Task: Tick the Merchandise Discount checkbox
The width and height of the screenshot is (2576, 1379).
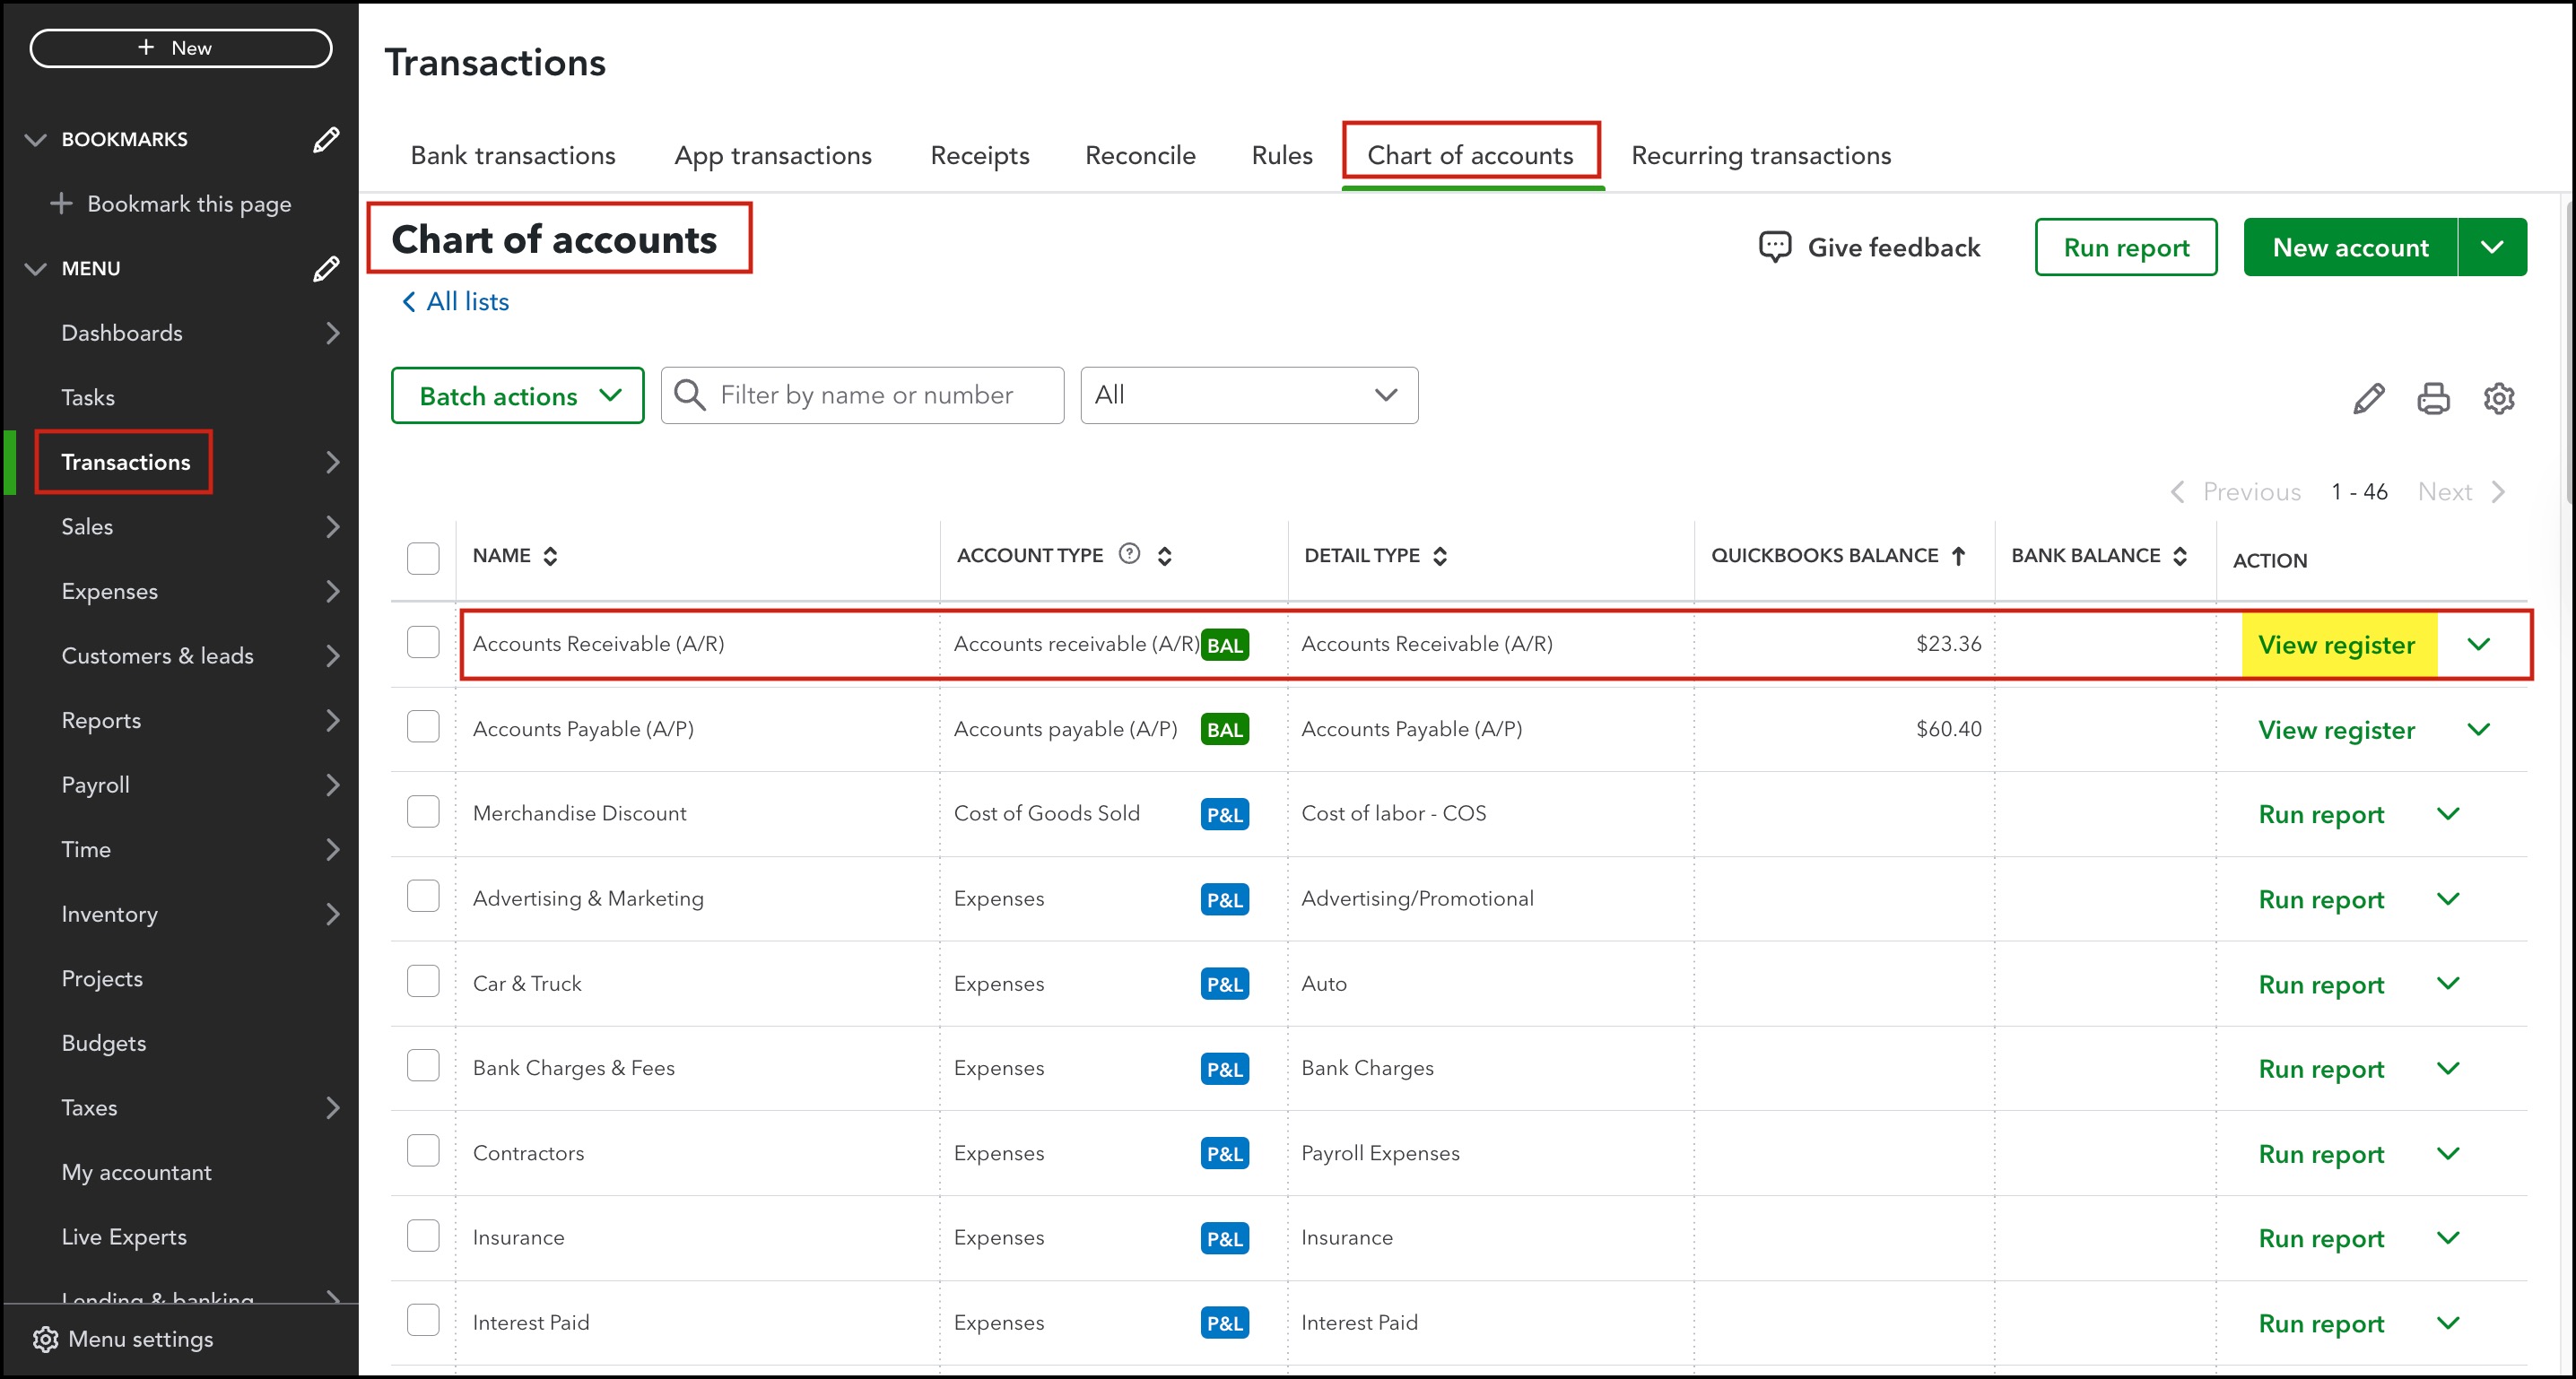Action: point(423,812)
